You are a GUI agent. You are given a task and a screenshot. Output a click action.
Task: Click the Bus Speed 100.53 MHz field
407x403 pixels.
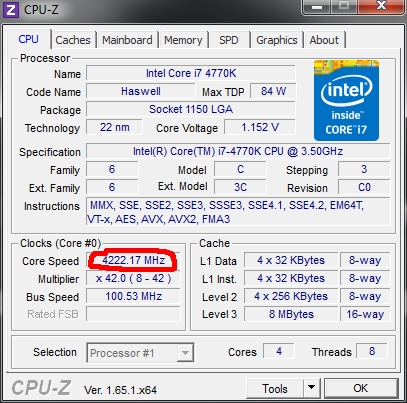click(x=133, y=296)
